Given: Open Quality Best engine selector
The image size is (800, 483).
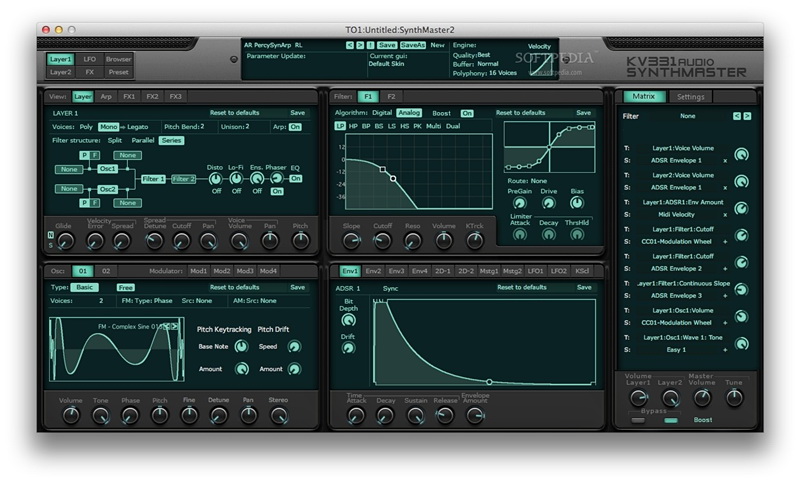Looking at the screenshot, I should tap(483, 55).
